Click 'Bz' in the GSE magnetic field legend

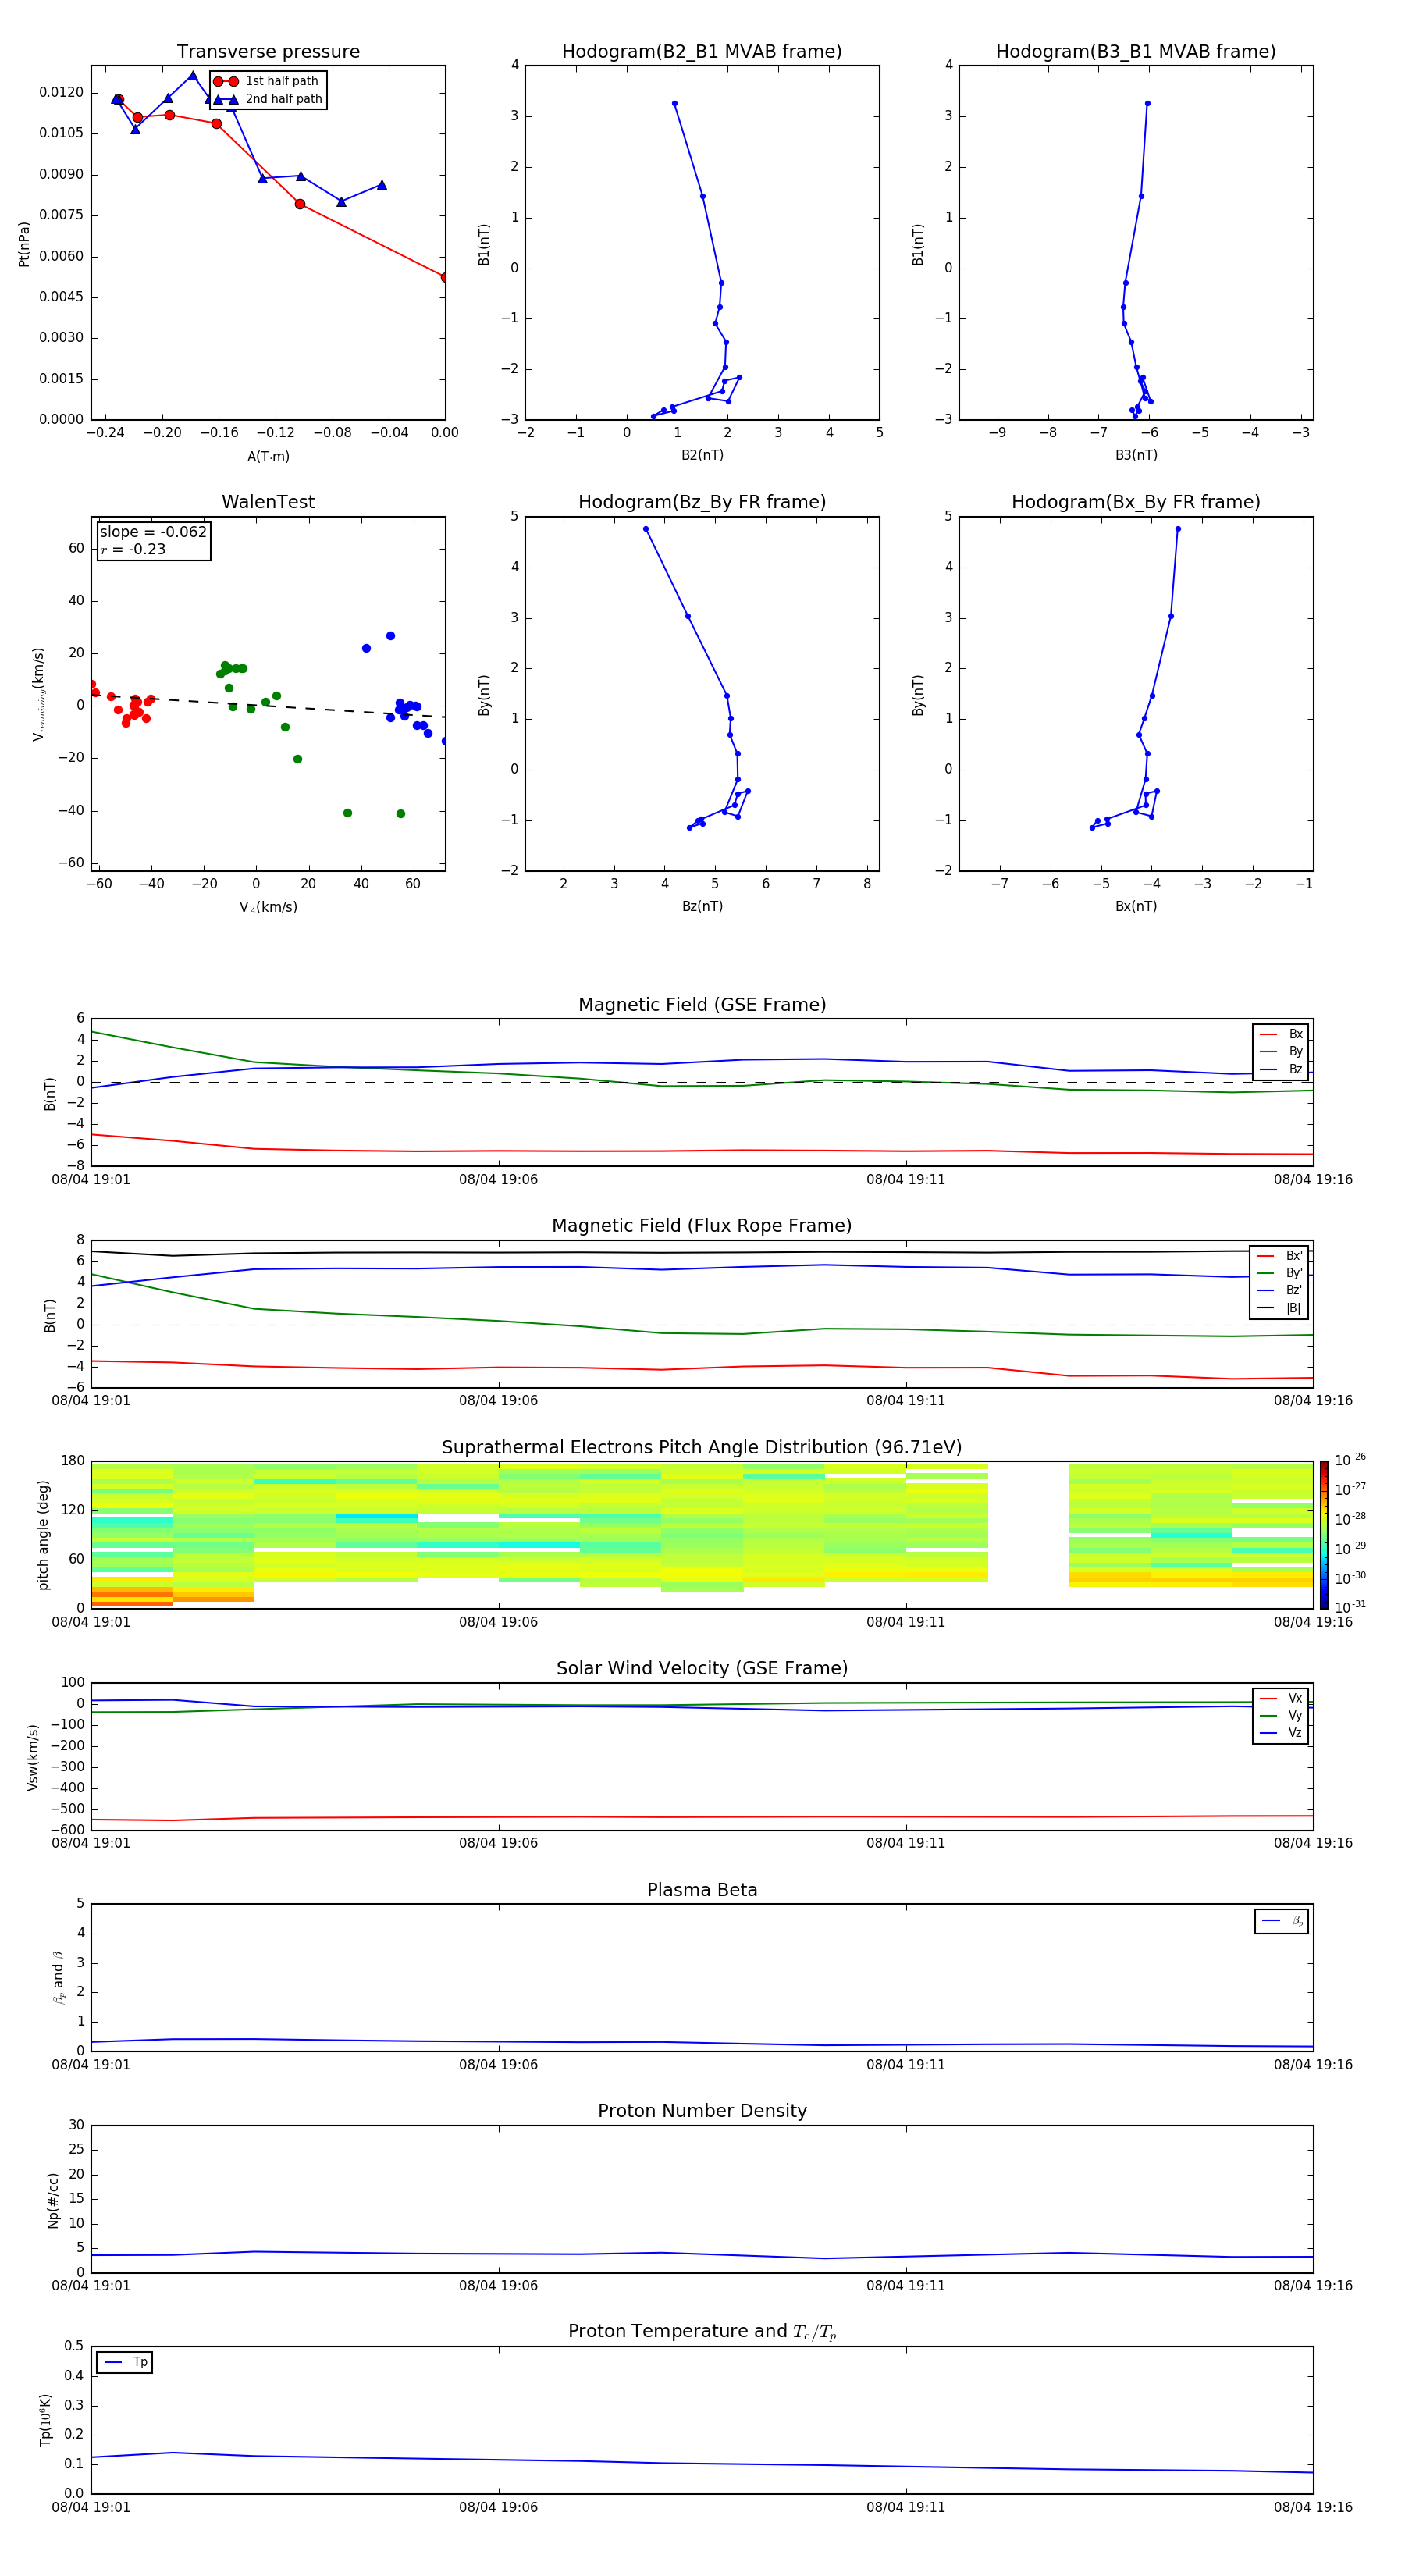(x=1295, y=1069)
